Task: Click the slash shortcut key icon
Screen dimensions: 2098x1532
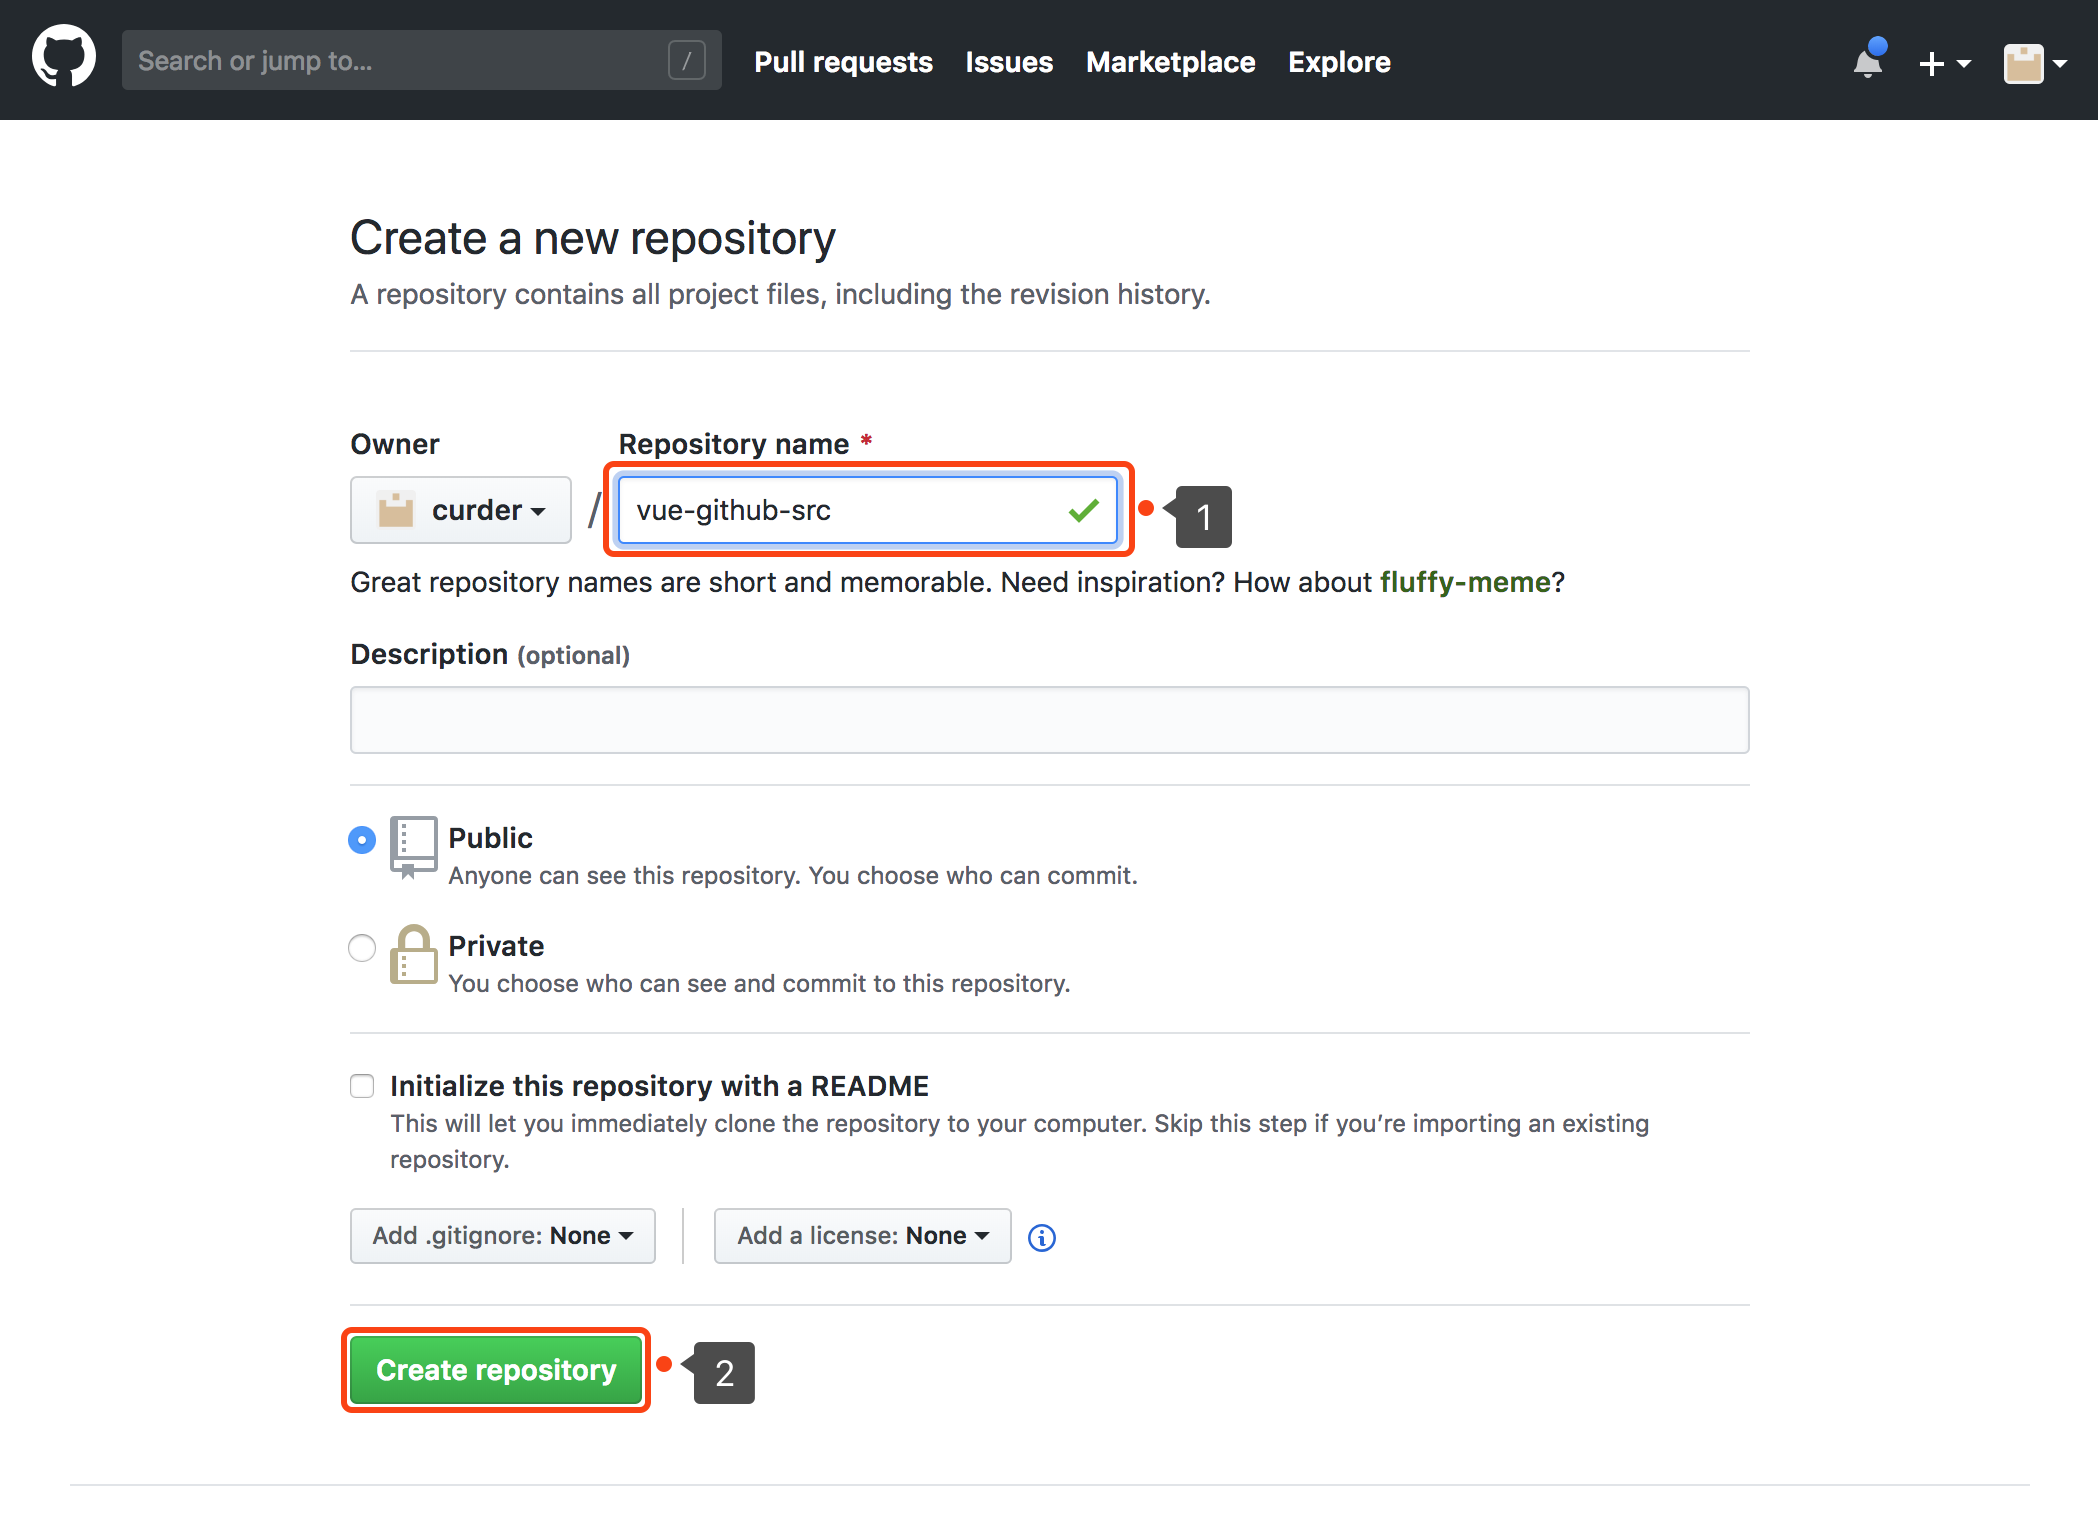Action: (x=687, y=61)
